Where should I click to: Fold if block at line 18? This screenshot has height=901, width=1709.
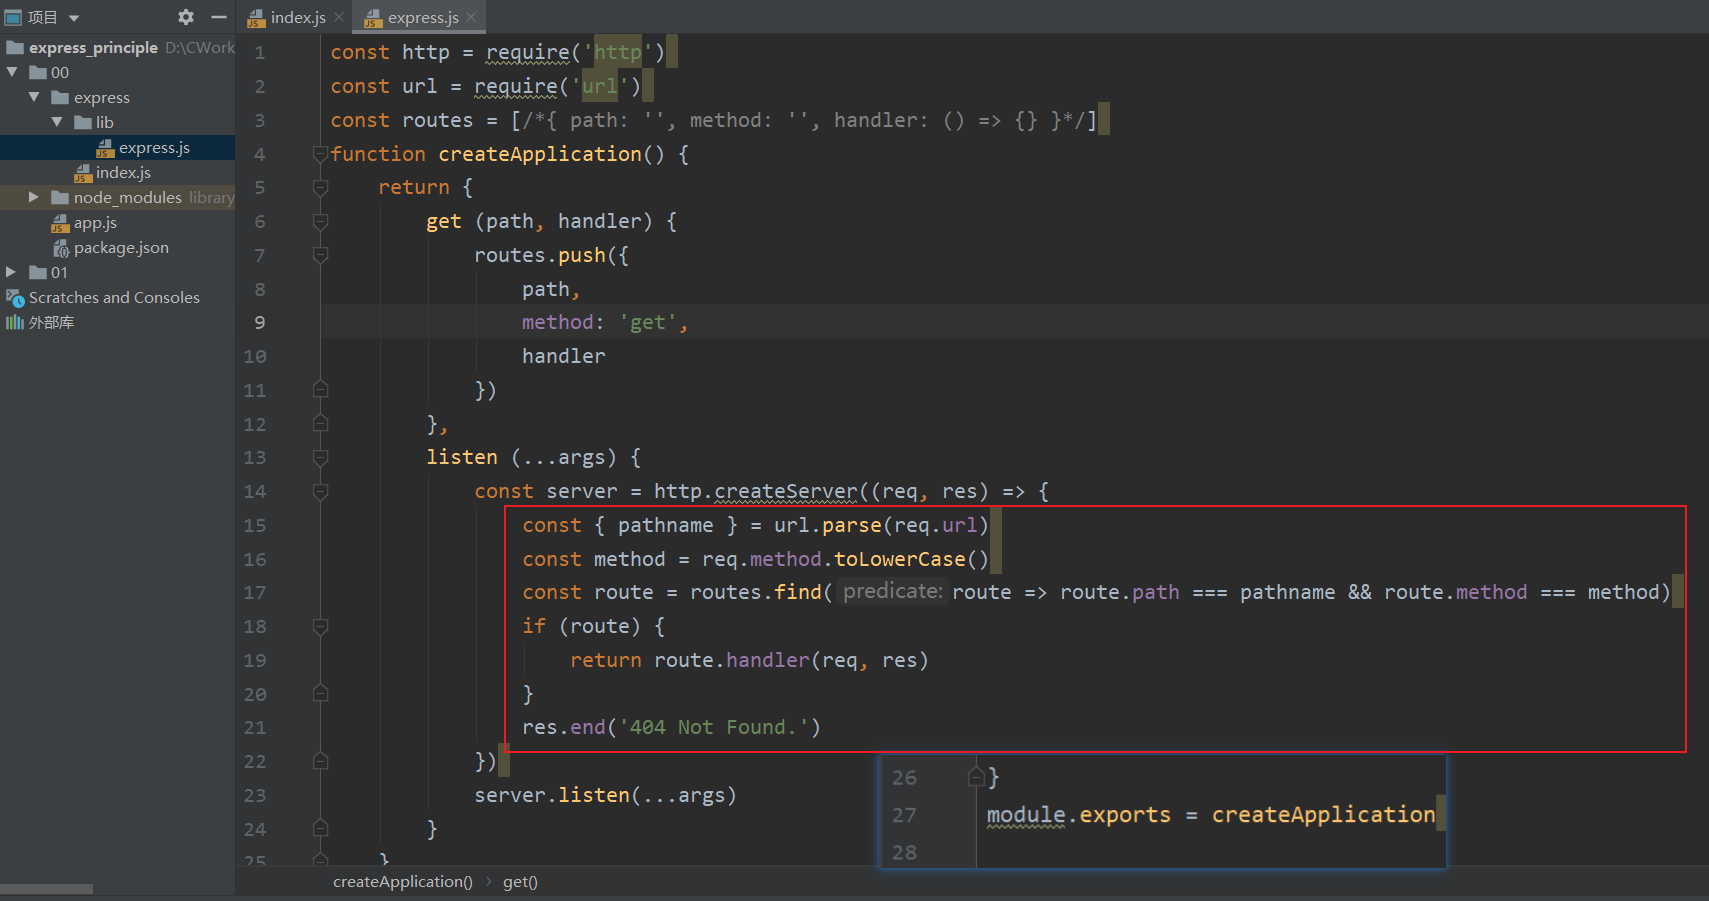[320, 626]
